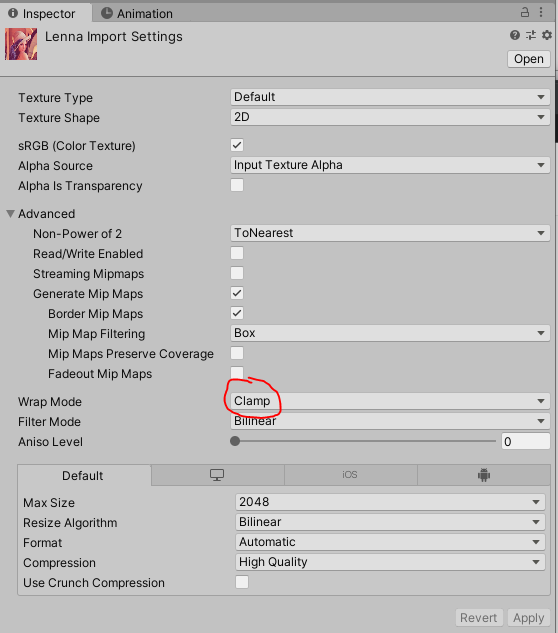Click the preset sliders icon
Viewport: 558px width, 633px height.
tap(531, 36)
